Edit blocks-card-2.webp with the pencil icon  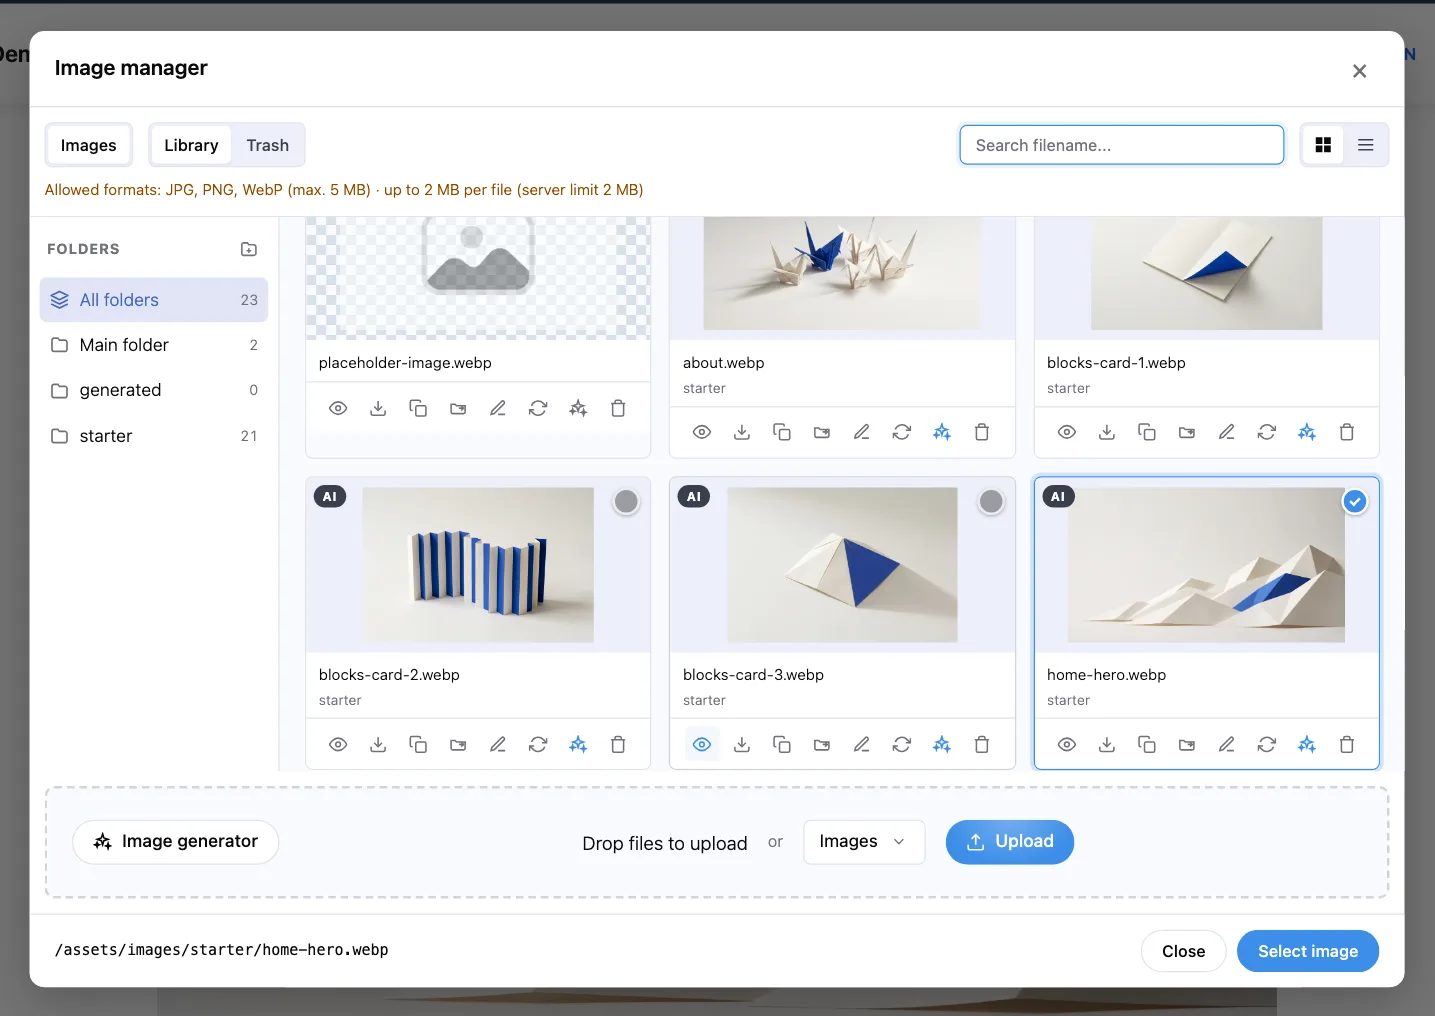(498, 744)
